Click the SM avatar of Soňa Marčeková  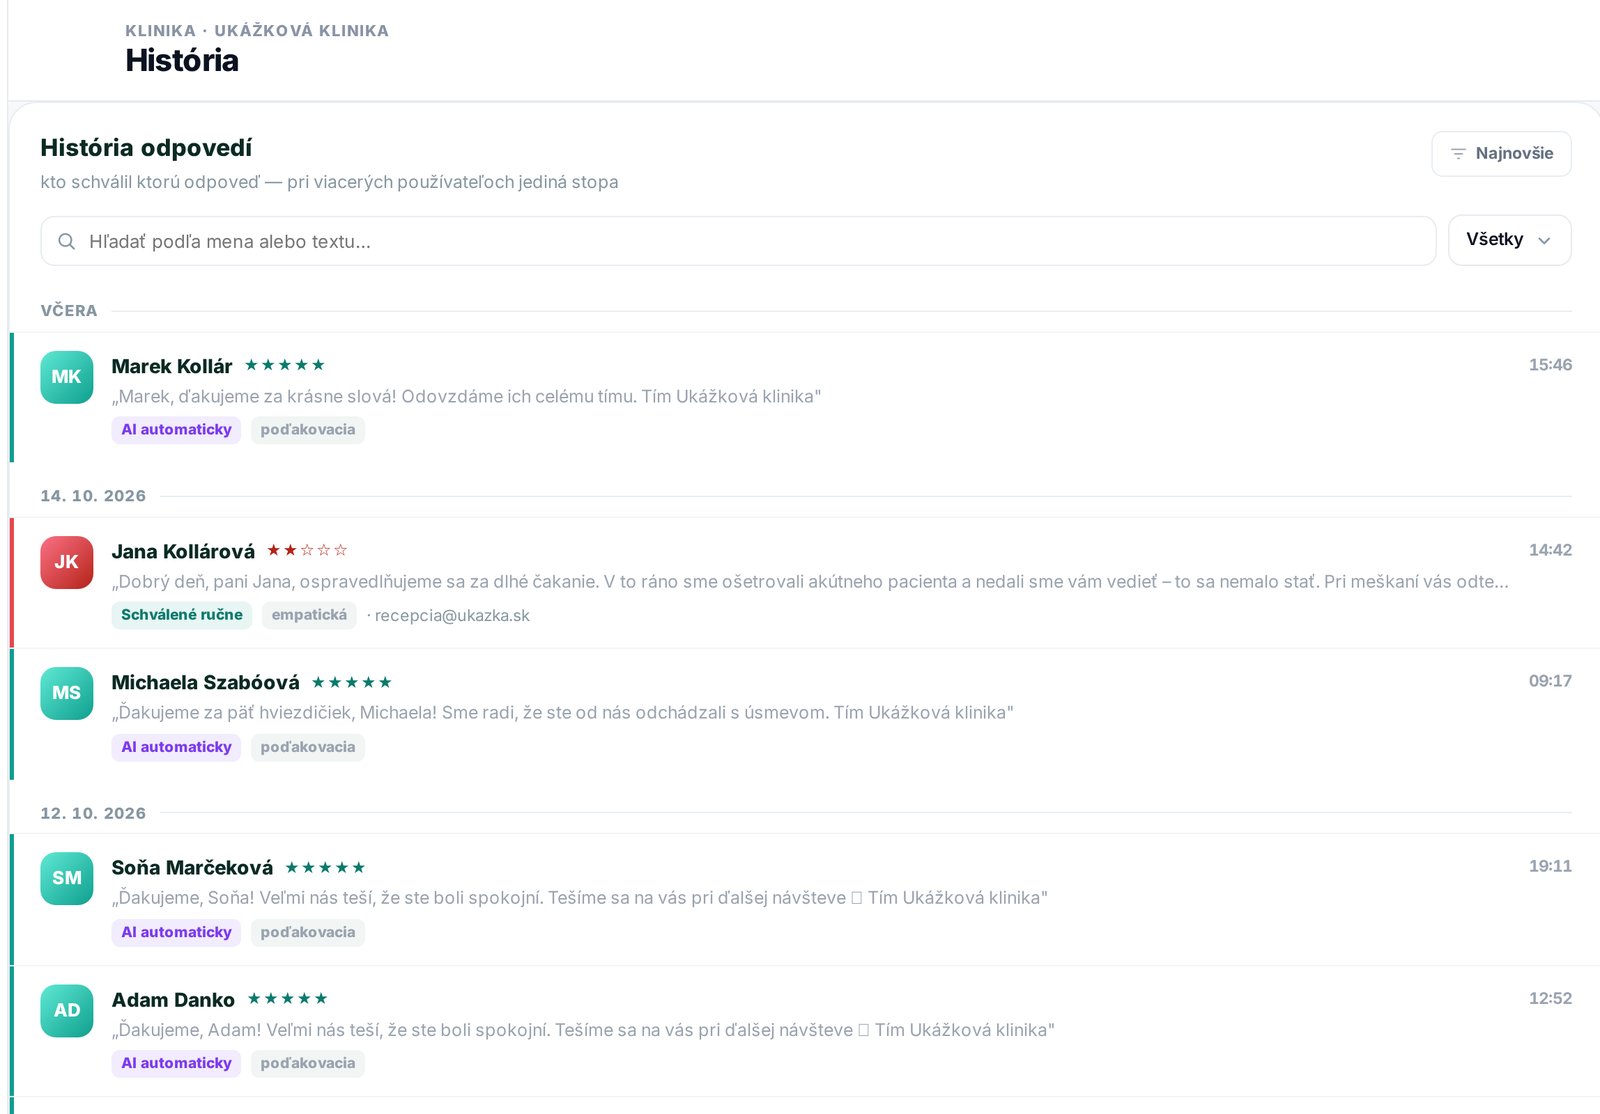point(67,878)
